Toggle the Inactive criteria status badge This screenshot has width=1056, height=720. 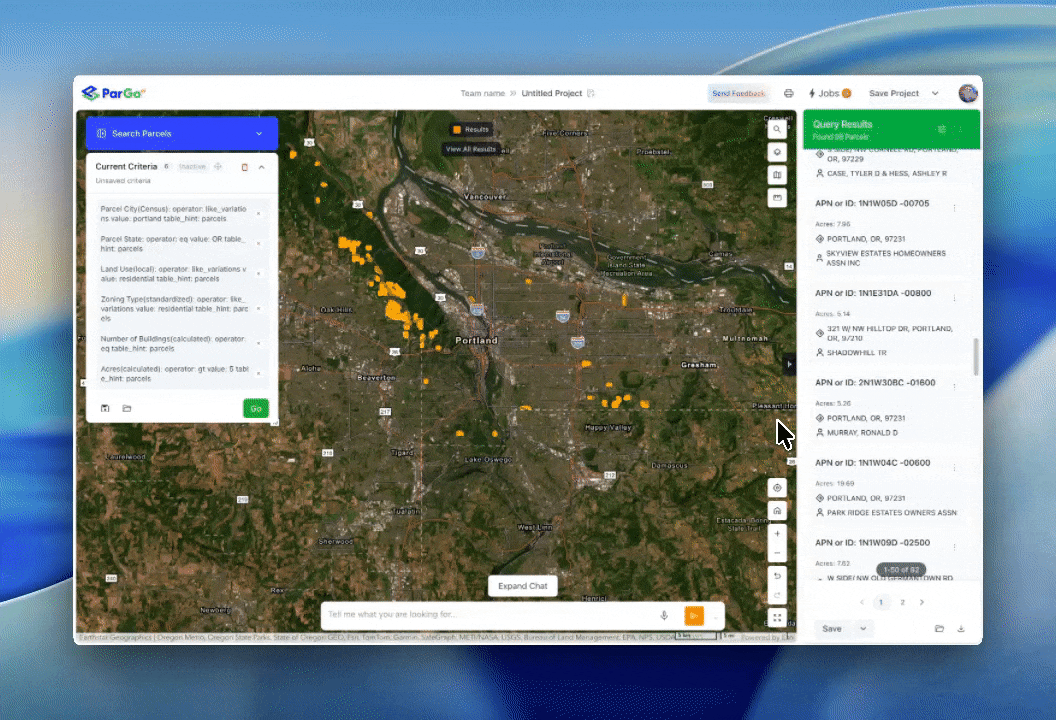point(192,167)
